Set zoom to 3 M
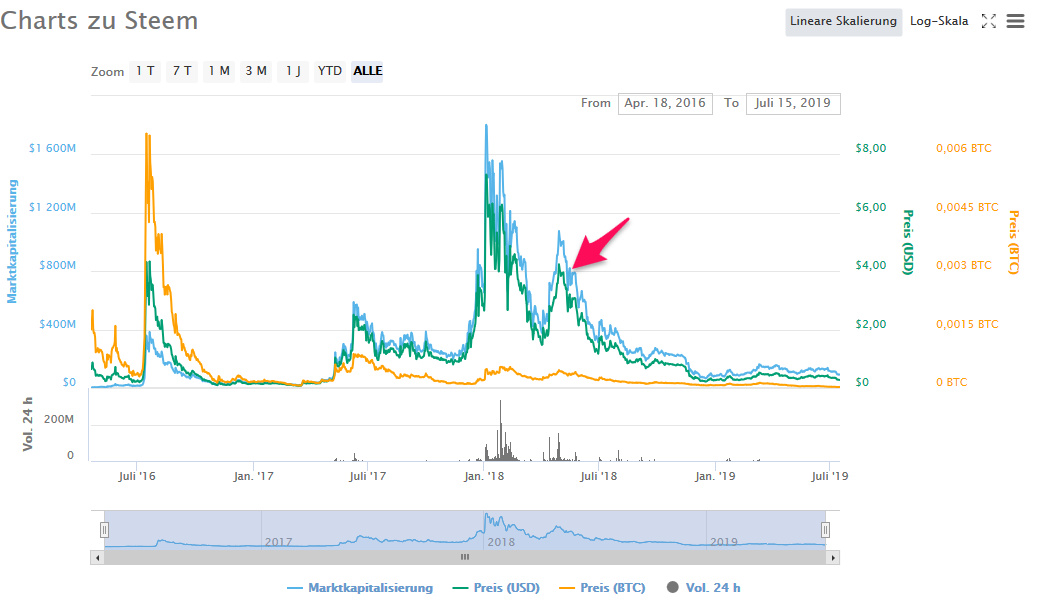Viewport: 1043px width, 602px height. (x=256, y=71)
